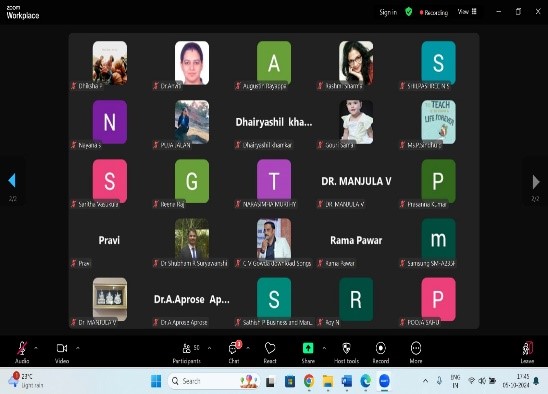Expand share options arrow beside Share
548x394 pixels.
click(324, 348)
